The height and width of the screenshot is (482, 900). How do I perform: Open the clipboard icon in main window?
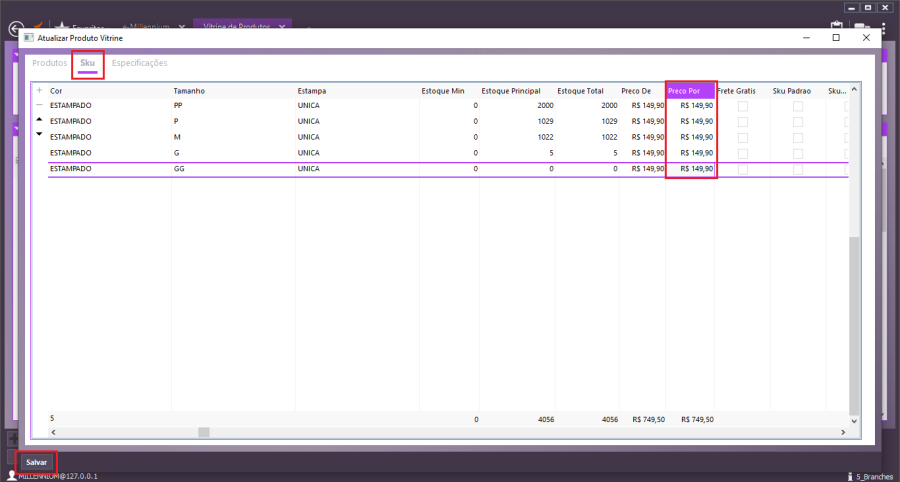[x=836, y=26]
